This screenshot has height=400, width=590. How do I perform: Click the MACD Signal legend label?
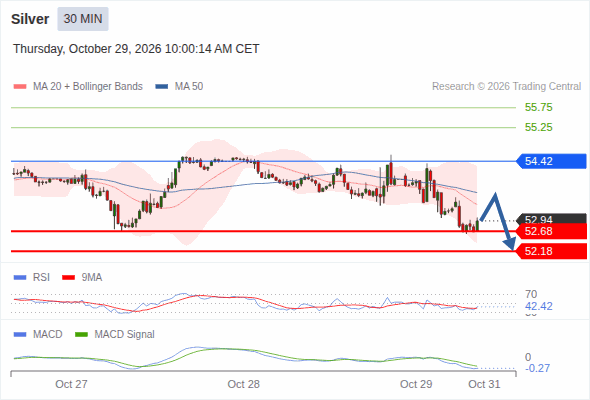pyautogui.click(x=125, y=335)
